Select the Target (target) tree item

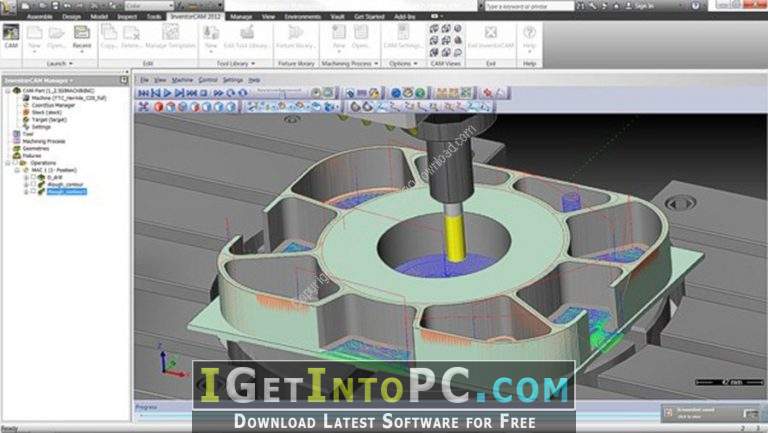click(49, 120)
